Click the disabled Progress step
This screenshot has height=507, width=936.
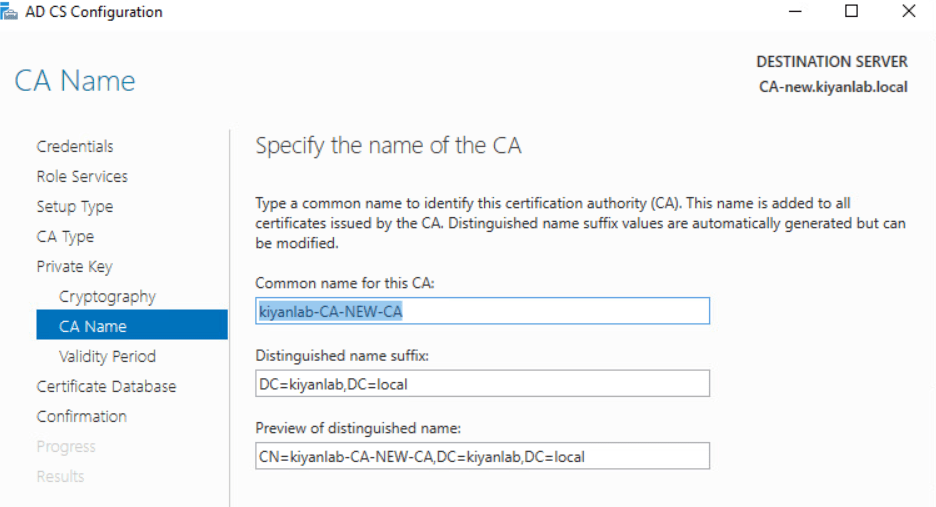66,446
